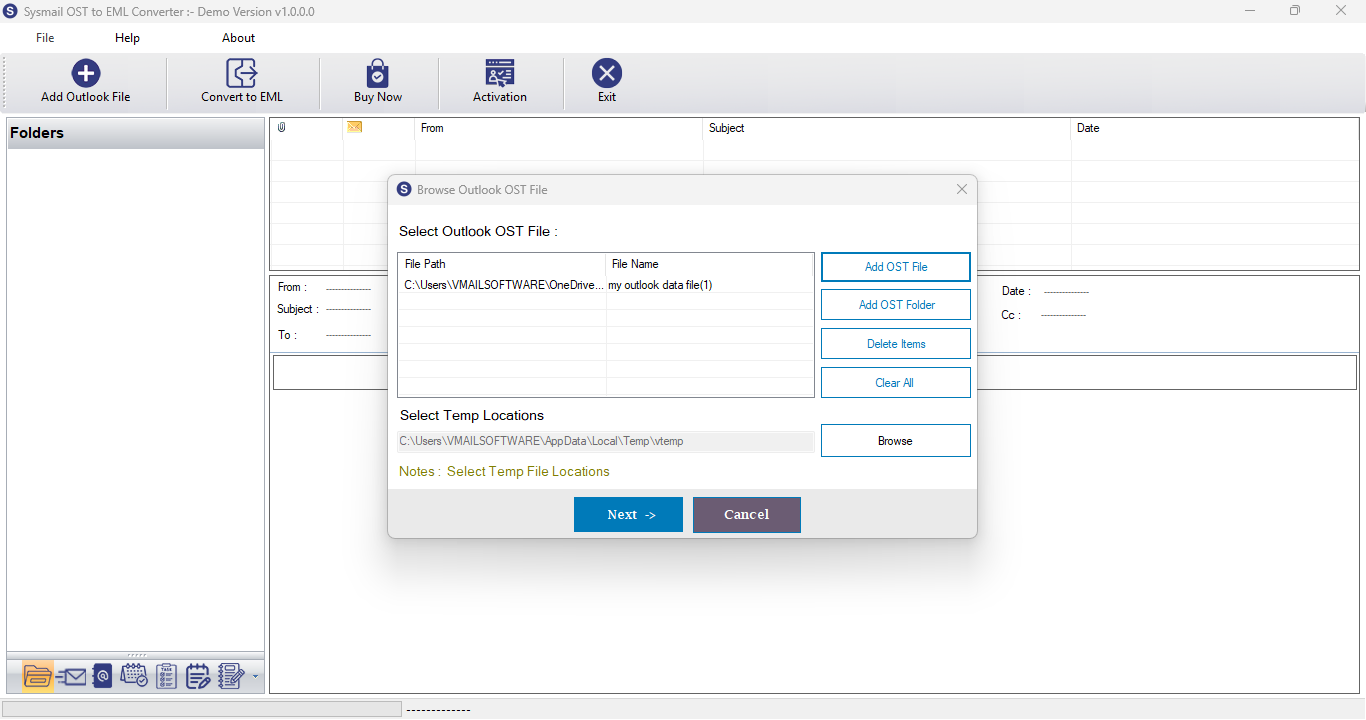
Task: Open the Help menu
Action: click(127, 38)
